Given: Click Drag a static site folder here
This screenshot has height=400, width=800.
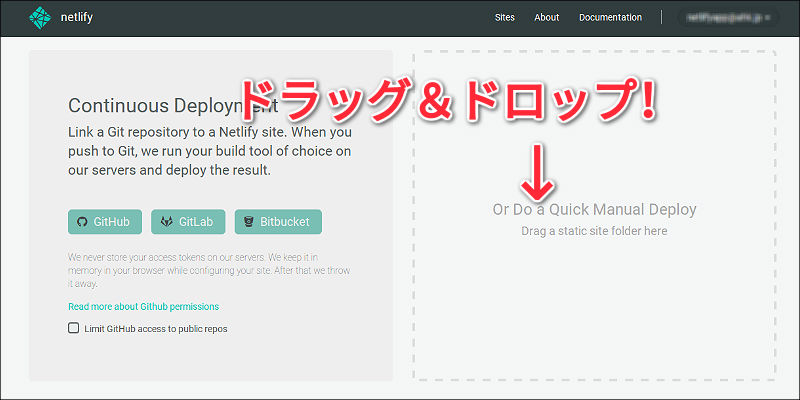Looking at the screenshot, I should tap(594, 231).
